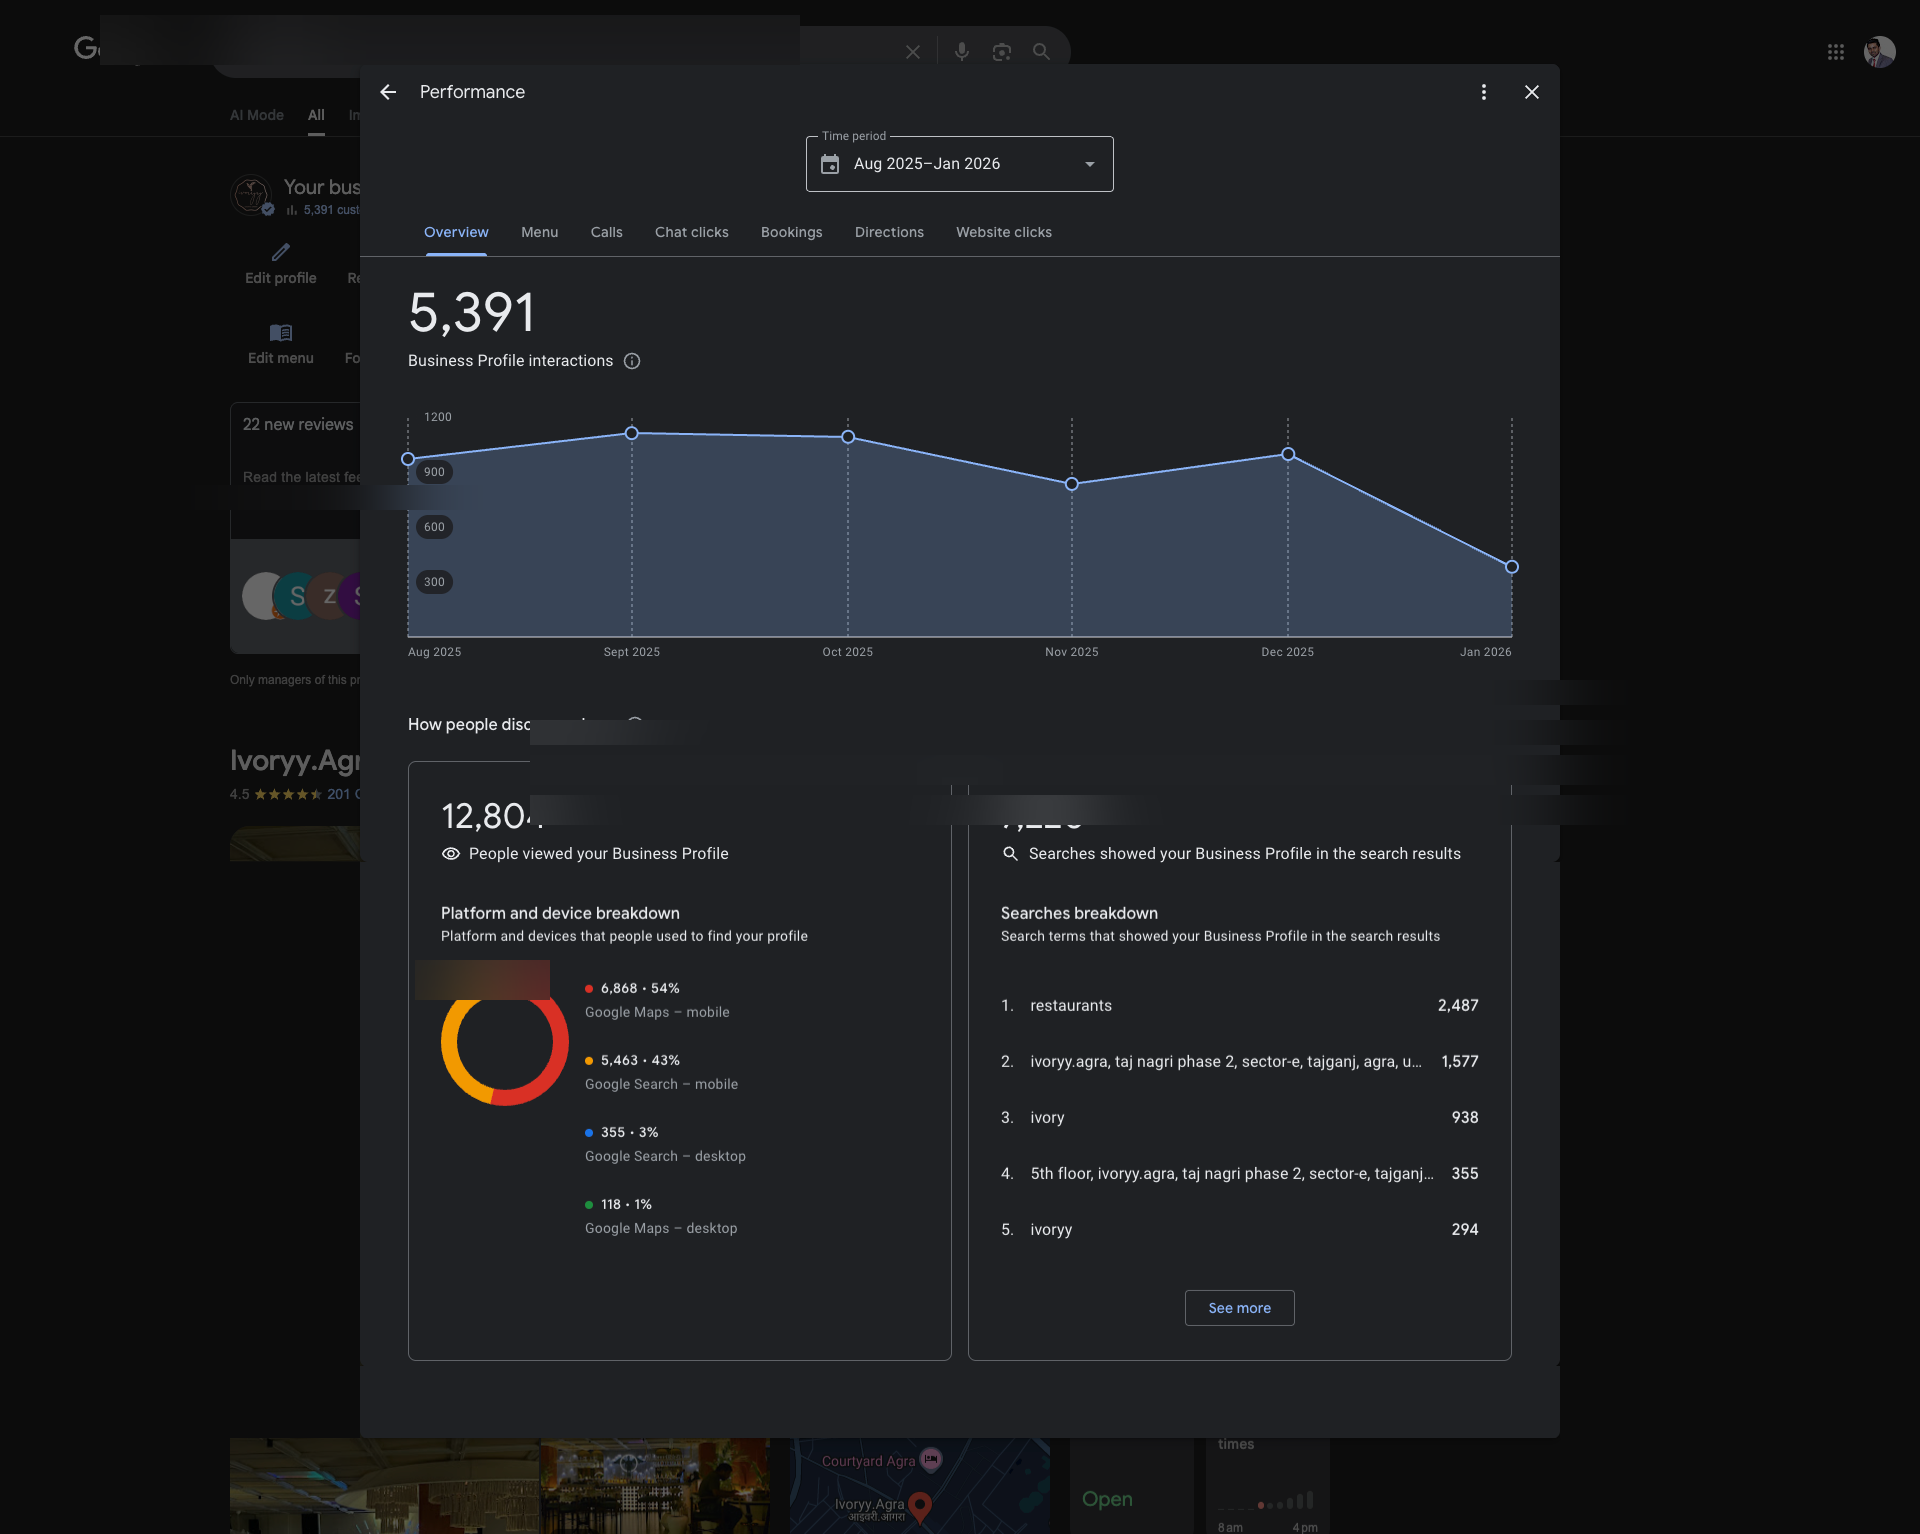
Task: Select the Overview tab
Action: click(x=456, y=232)
